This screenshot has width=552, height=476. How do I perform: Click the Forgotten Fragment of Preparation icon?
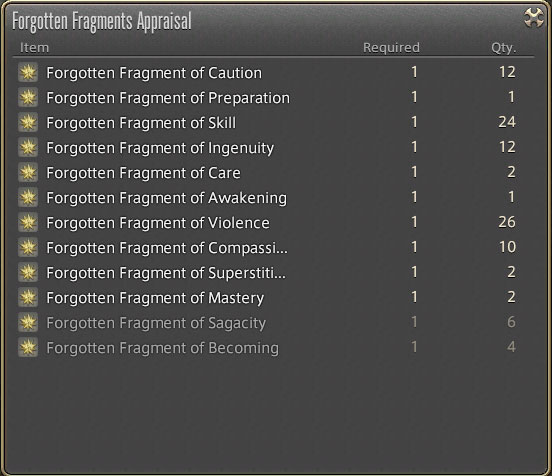point(28,98)
